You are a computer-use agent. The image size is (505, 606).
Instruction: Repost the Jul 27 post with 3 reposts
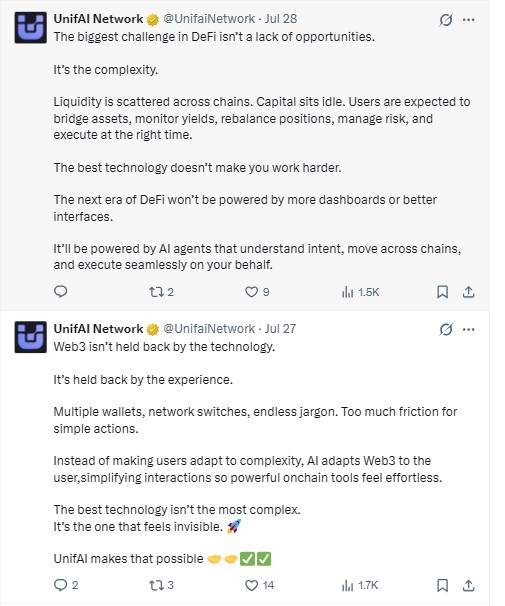tap(161, 585)
